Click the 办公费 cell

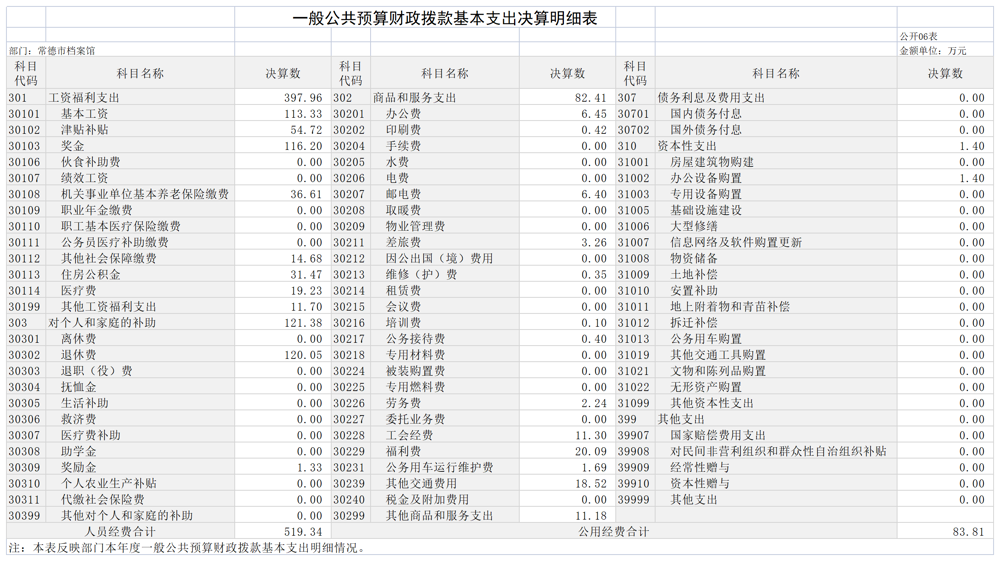403,113
